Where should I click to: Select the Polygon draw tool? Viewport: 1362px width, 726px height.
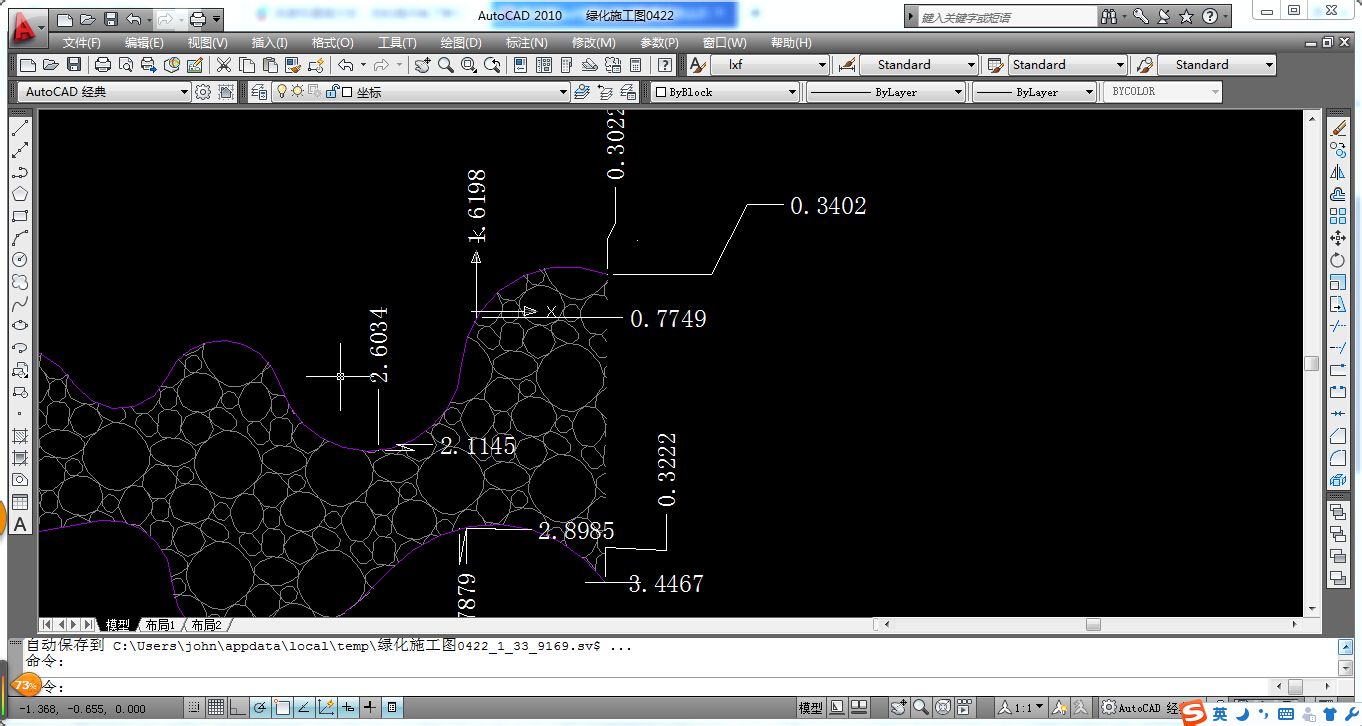[20, 194]
